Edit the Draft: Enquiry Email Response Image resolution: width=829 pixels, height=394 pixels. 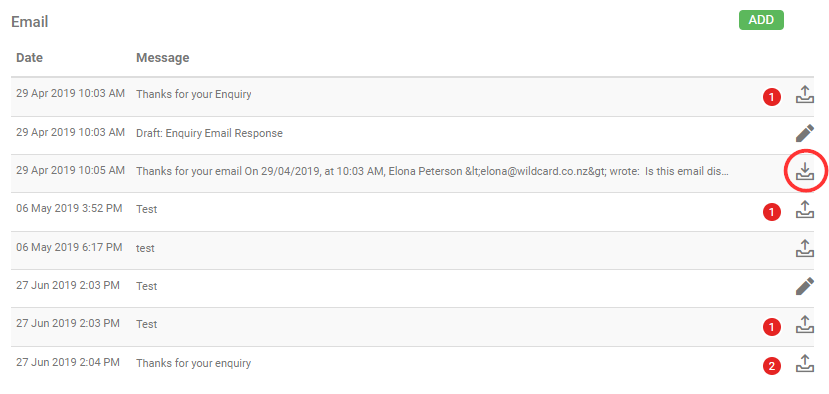coord(804,133)
